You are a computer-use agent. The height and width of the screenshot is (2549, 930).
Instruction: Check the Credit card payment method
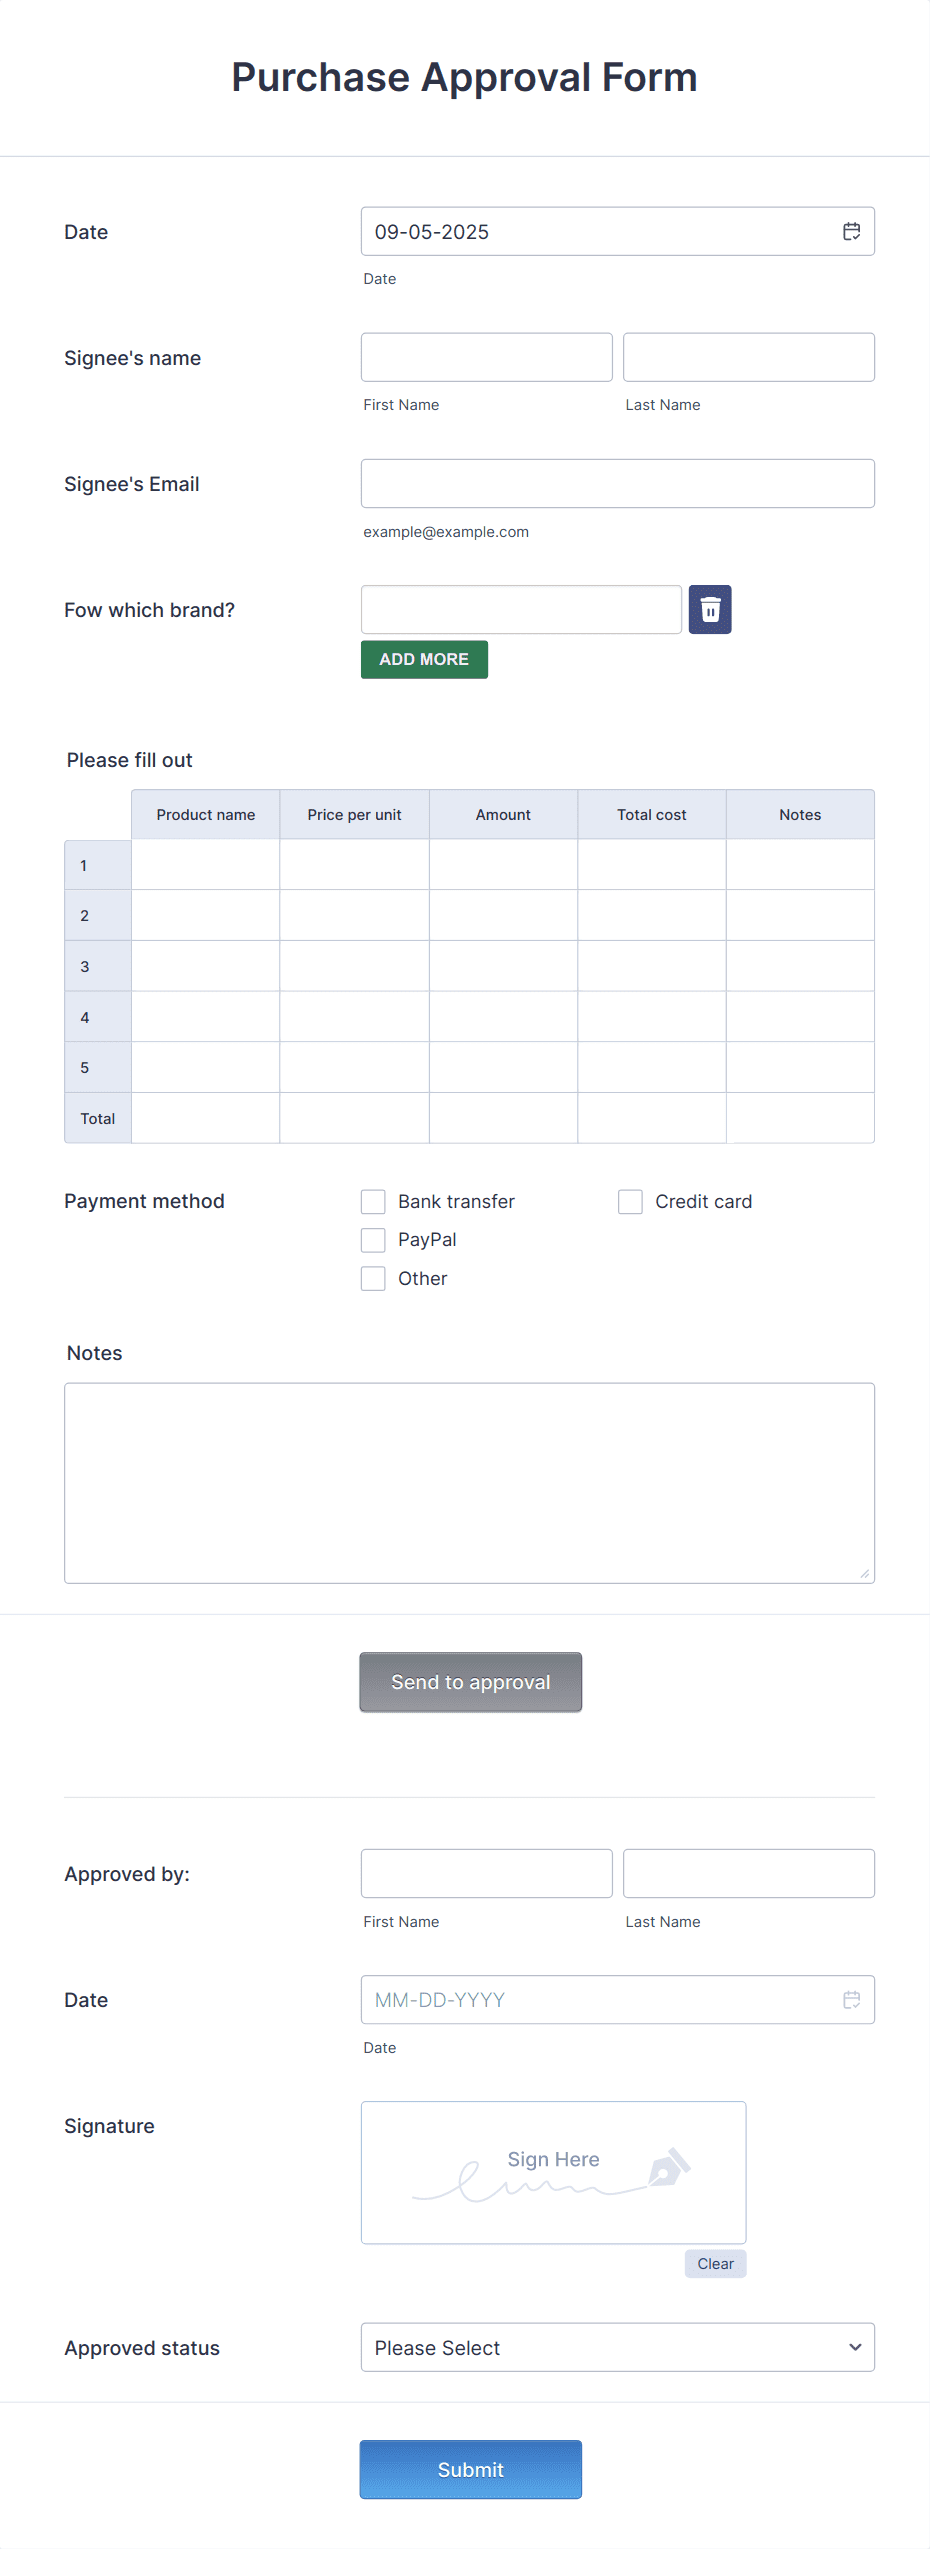click(x=630, y=1201)
